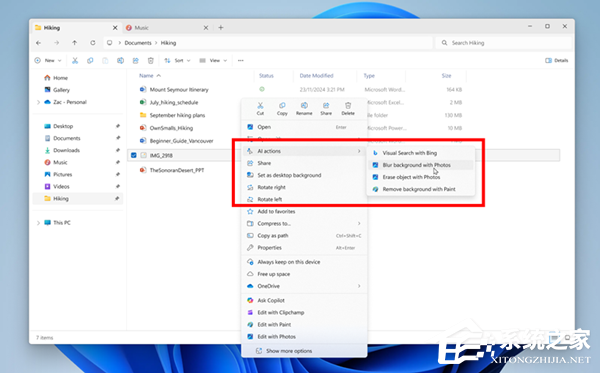Sort by the Date Modified column header
This screenshot has width=600, height=373.
(316, 76)
